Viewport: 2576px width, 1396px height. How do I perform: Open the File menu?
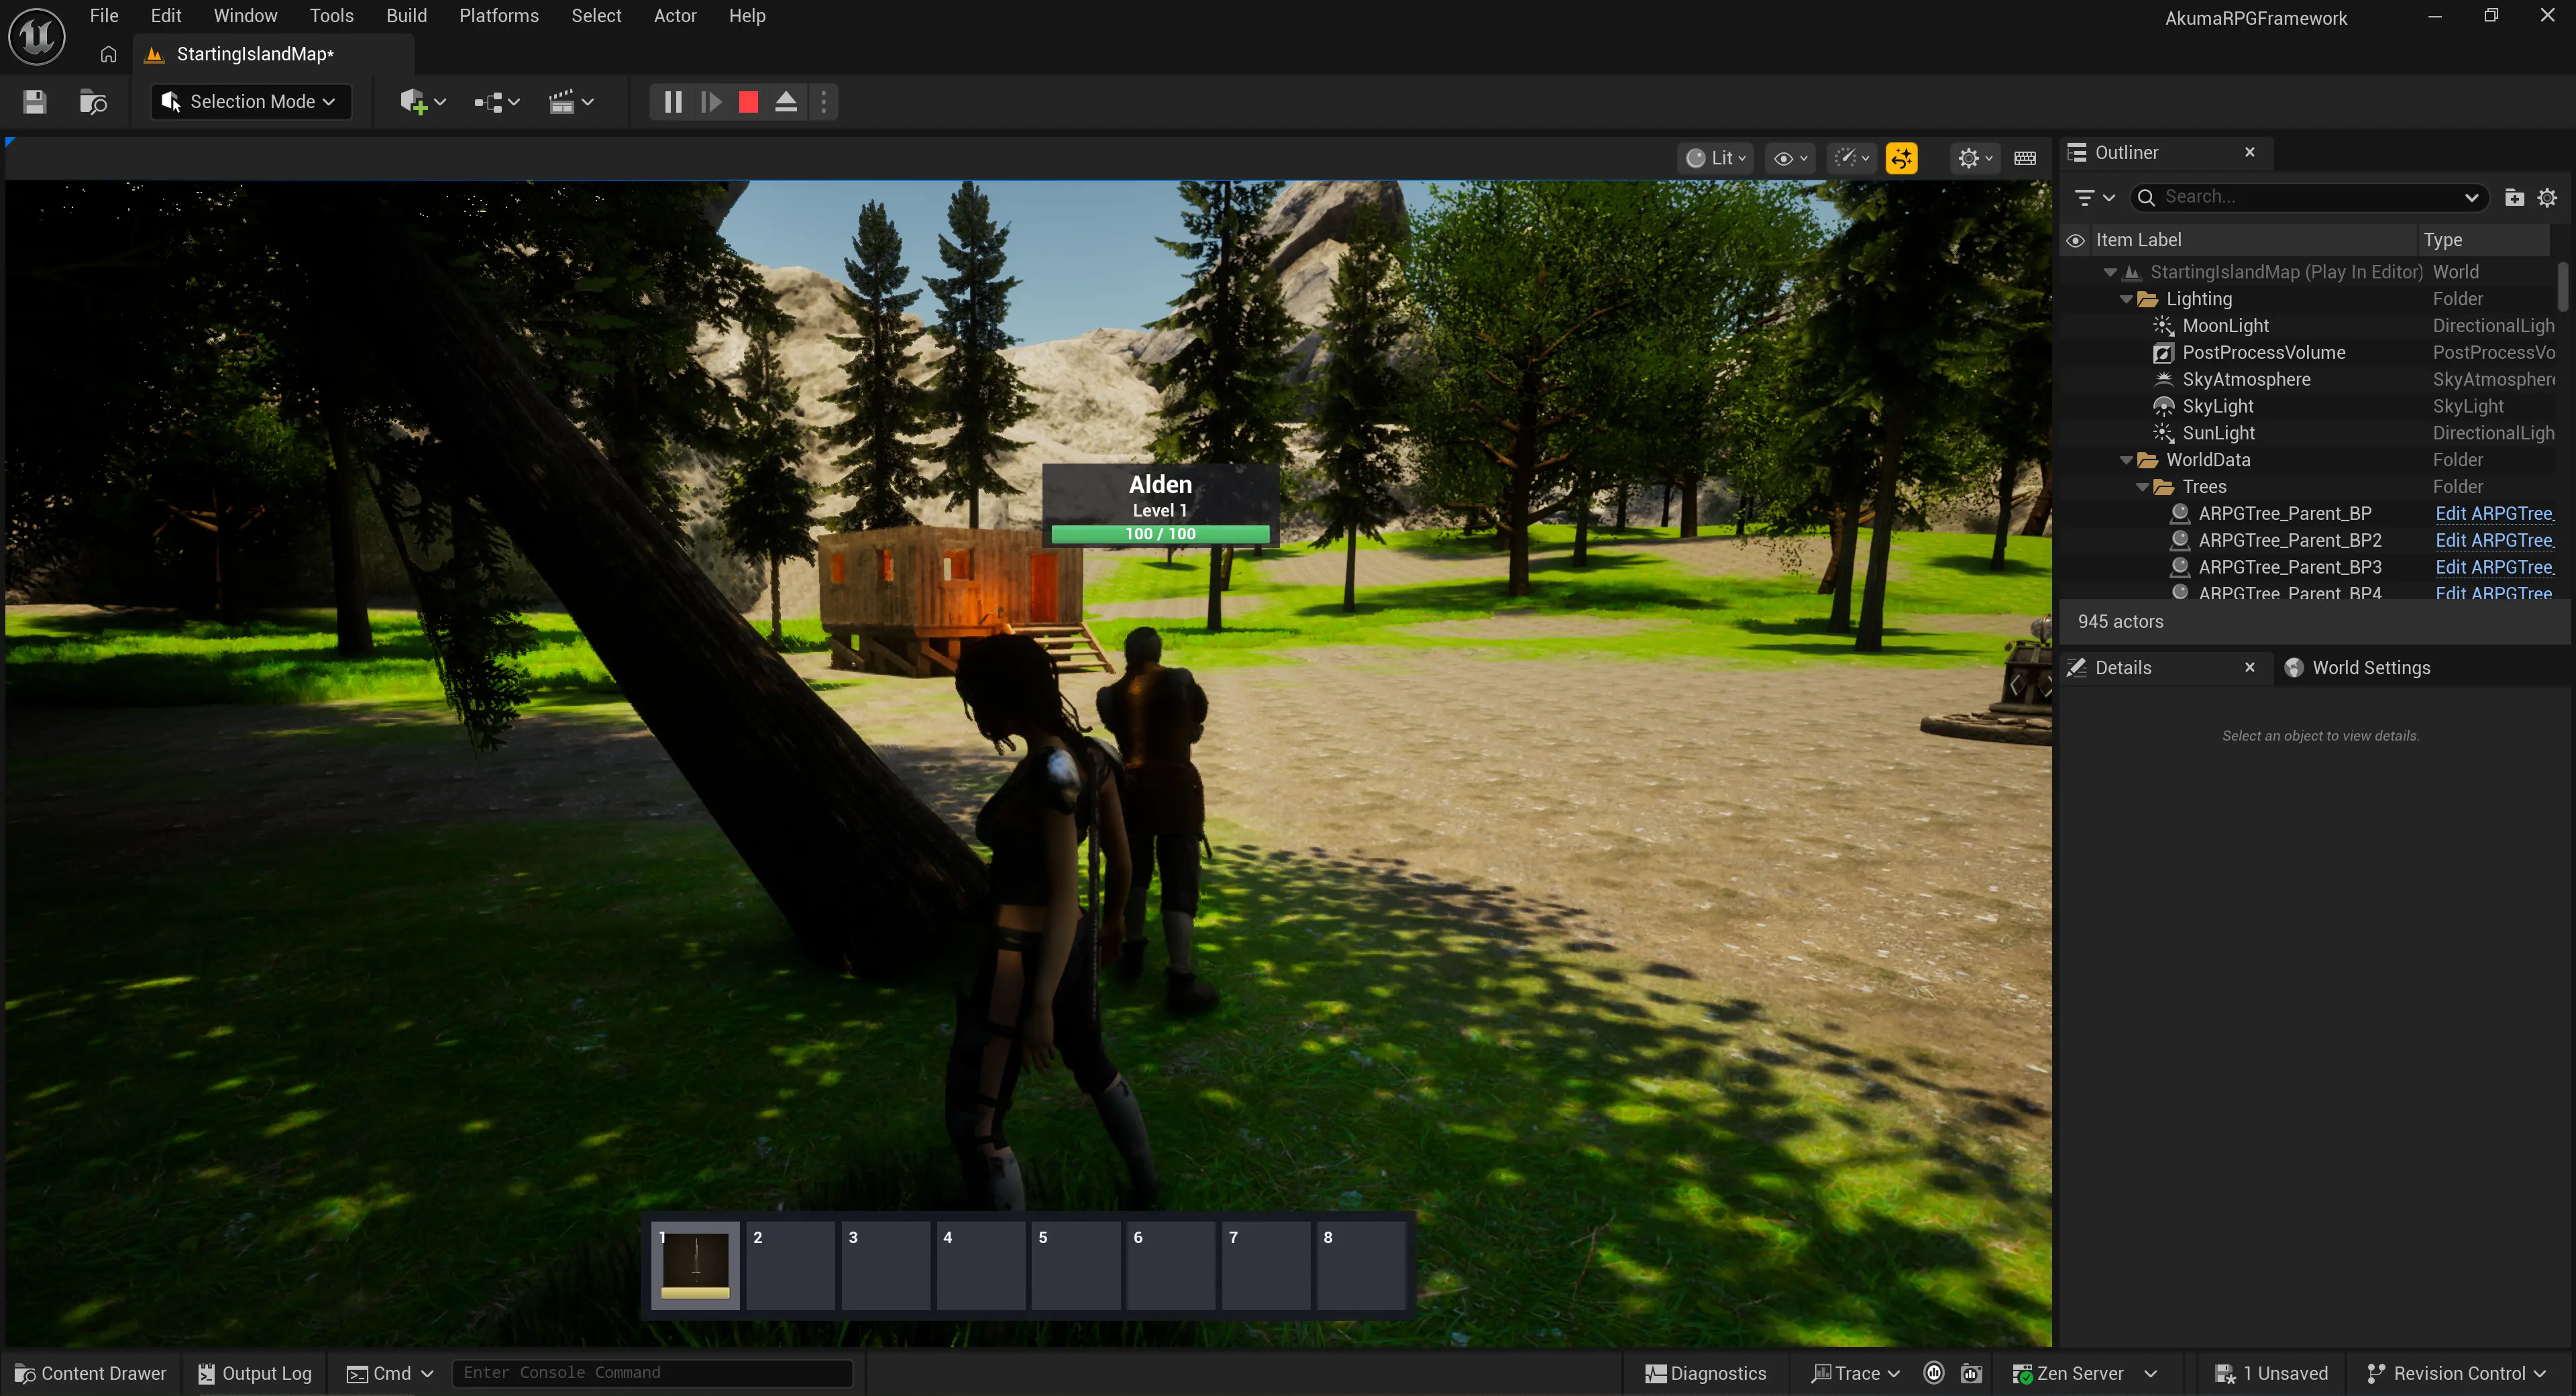tap(104, 16)
